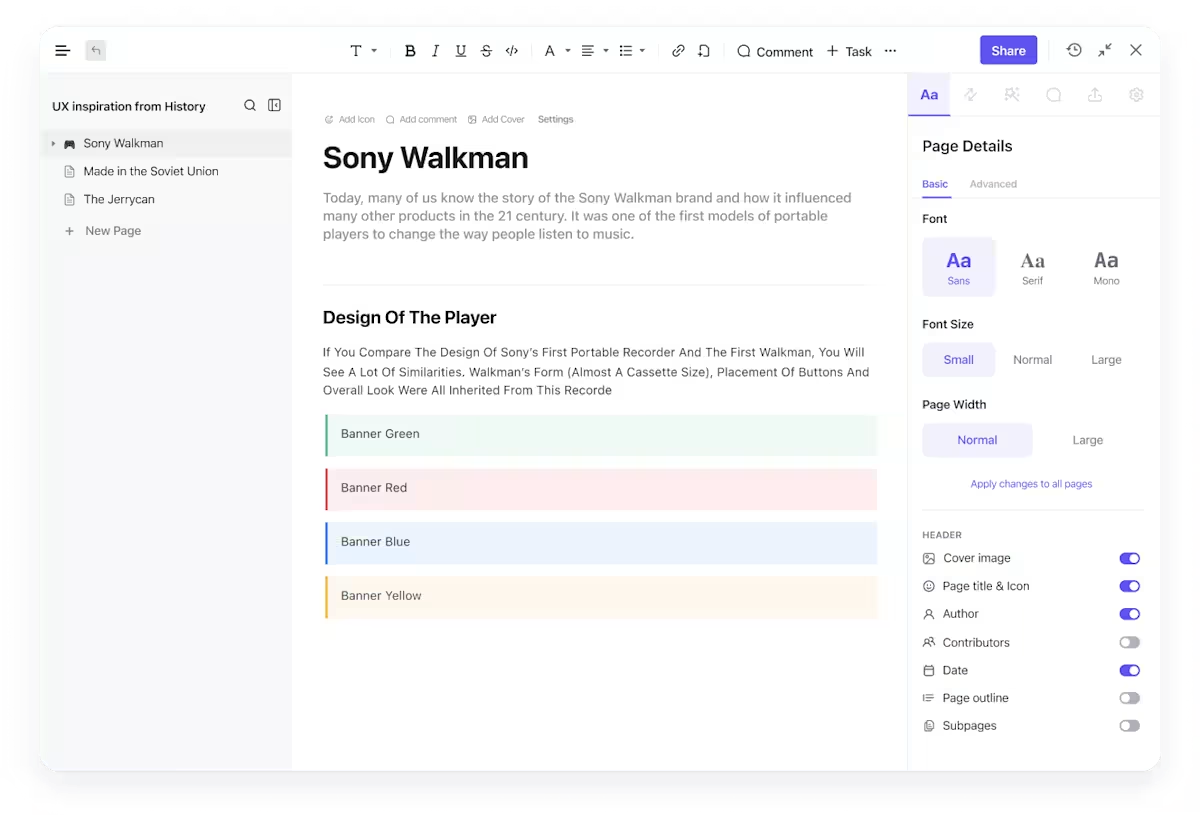Select the Mono font option
The height and width of the screenshot is (822, 1200).
[1106, 267]
